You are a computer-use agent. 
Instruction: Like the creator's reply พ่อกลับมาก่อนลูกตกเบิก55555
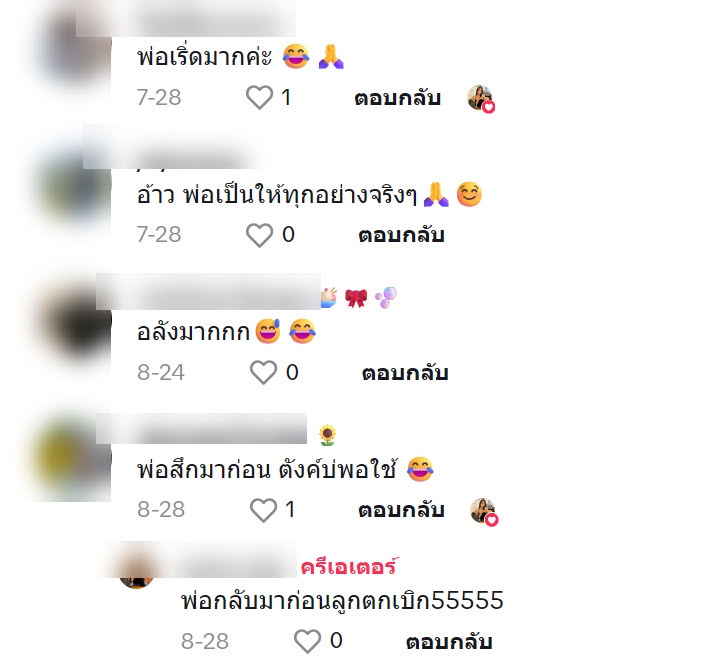pyautogui.click(x=307, y=641)
